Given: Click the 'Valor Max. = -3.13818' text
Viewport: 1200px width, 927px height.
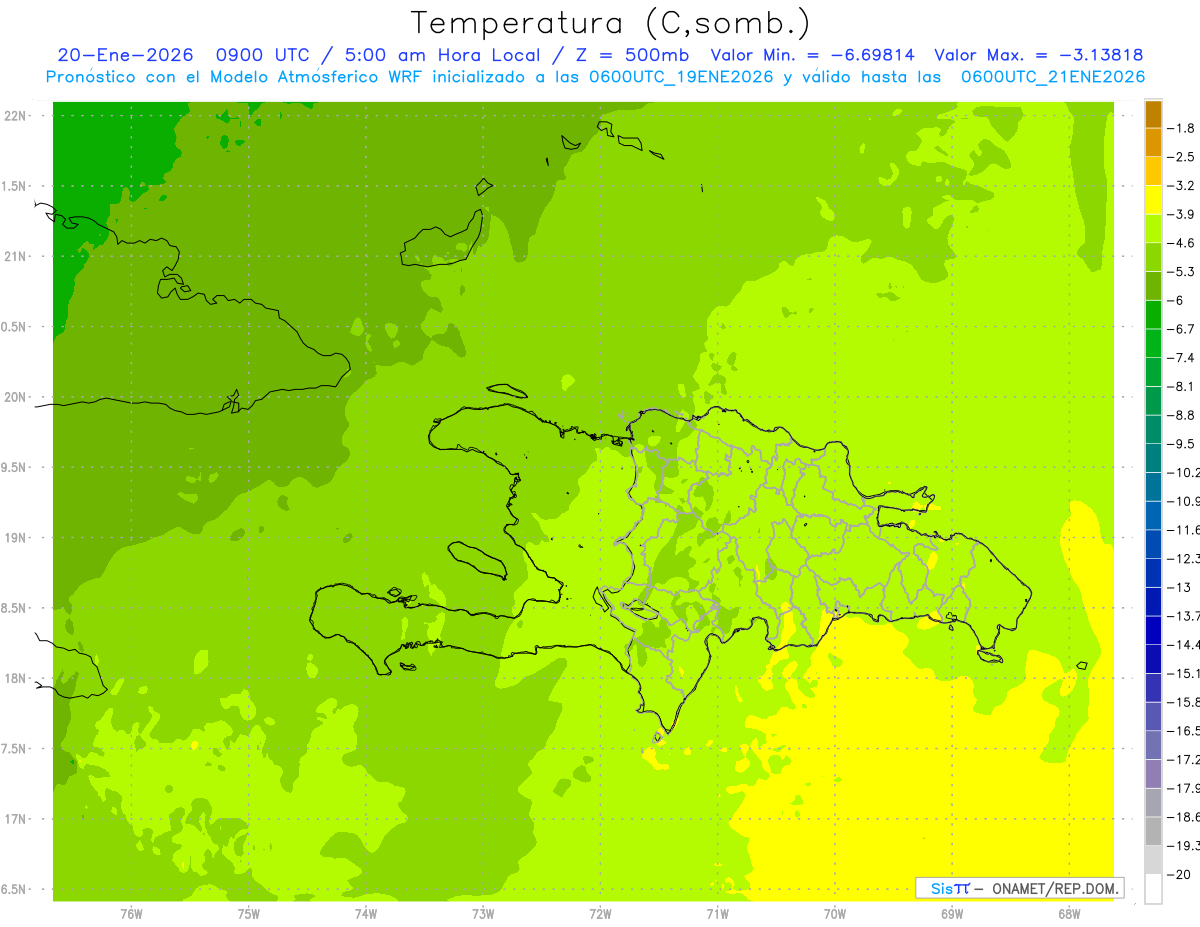Looking at the screenshot, I should coord(1038,55).
